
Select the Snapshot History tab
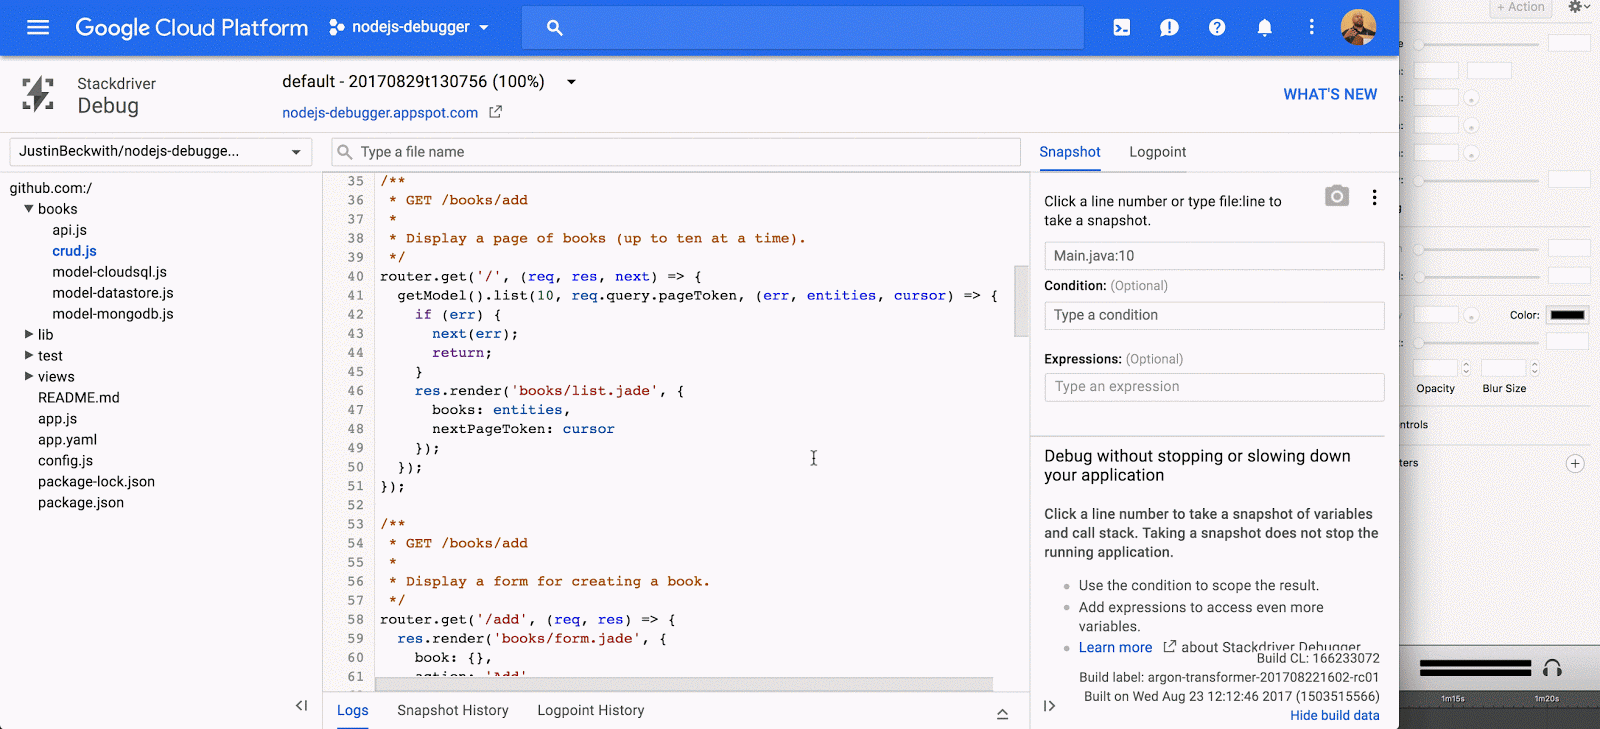tap(453, 710)
